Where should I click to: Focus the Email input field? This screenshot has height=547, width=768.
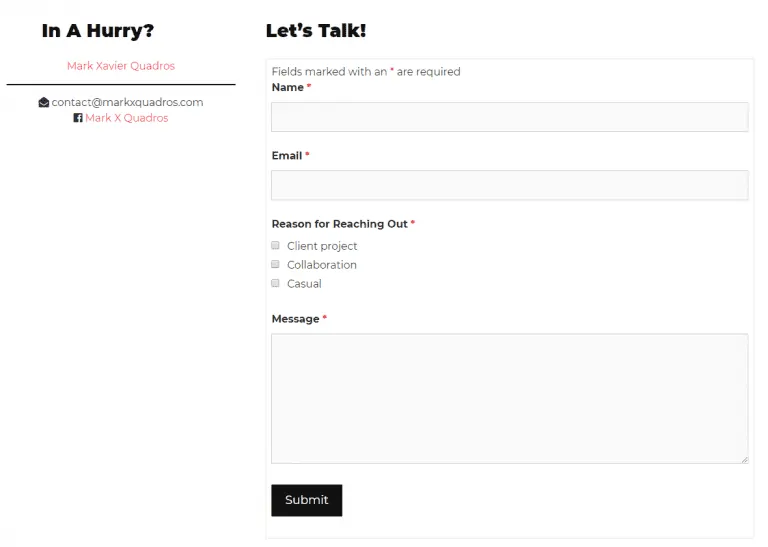[509, 185]
